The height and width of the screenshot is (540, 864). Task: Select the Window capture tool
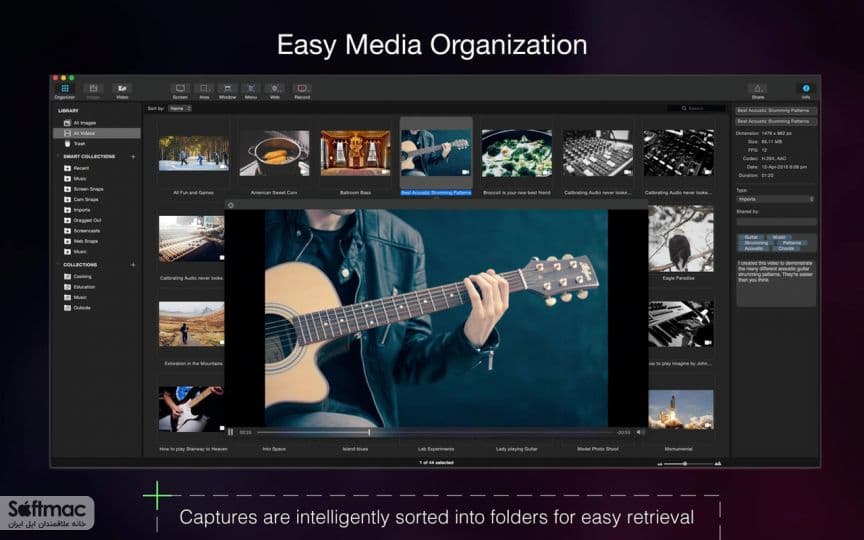(x=228, y=89)
